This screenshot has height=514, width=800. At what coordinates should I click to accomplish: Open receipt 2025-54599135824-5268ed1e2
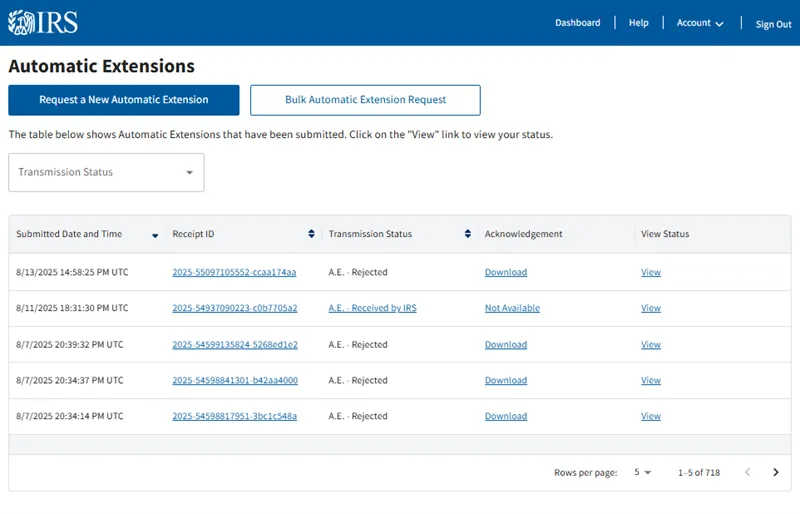coord(235,345)
